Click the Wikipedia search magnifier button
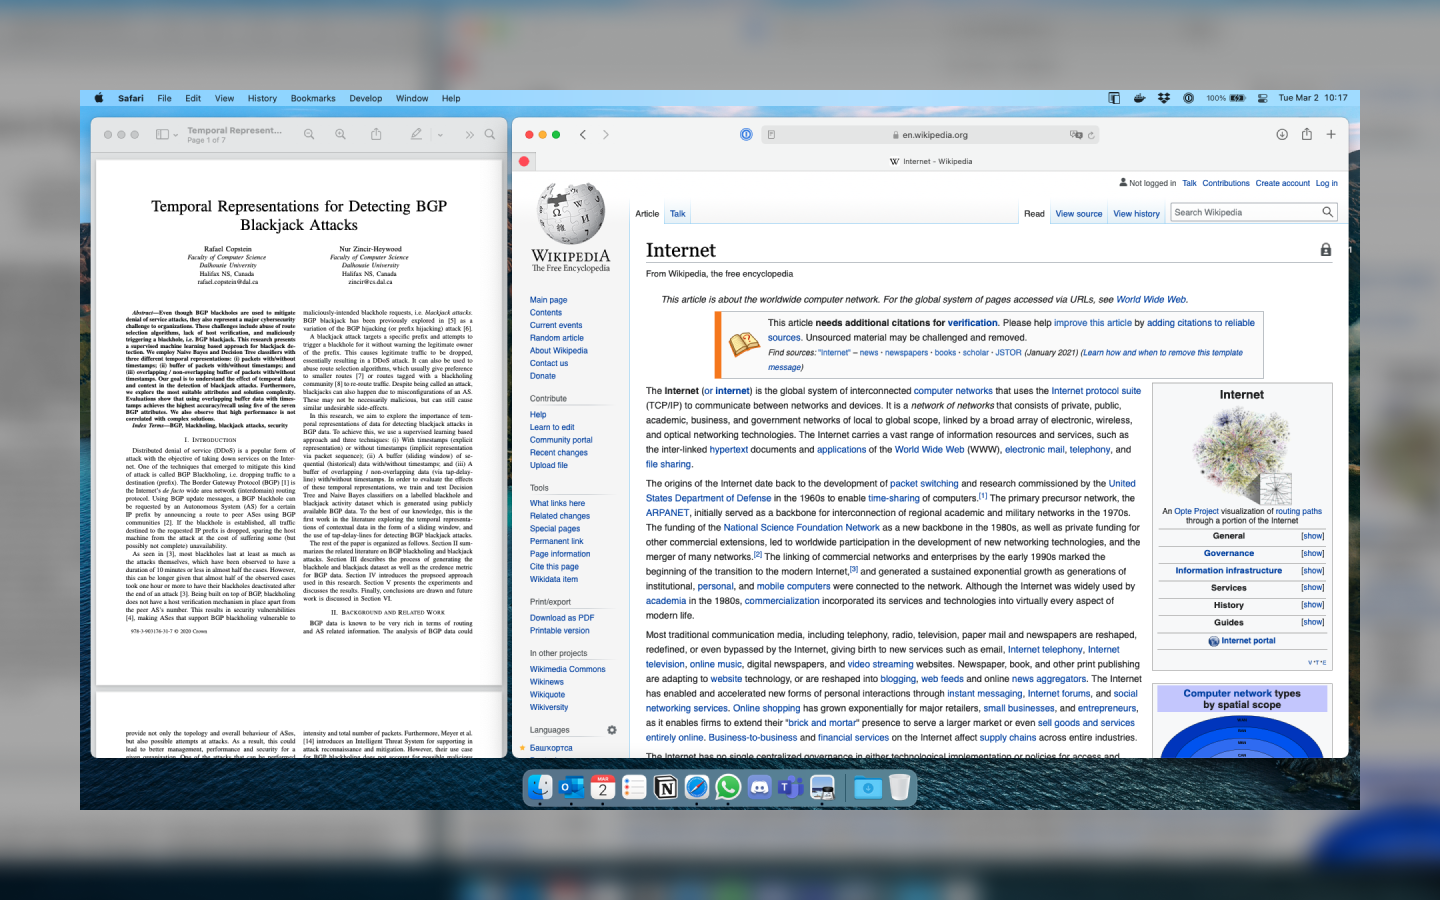The width and height of the screenshot is (1440, 900). [x=1328, y=212]
